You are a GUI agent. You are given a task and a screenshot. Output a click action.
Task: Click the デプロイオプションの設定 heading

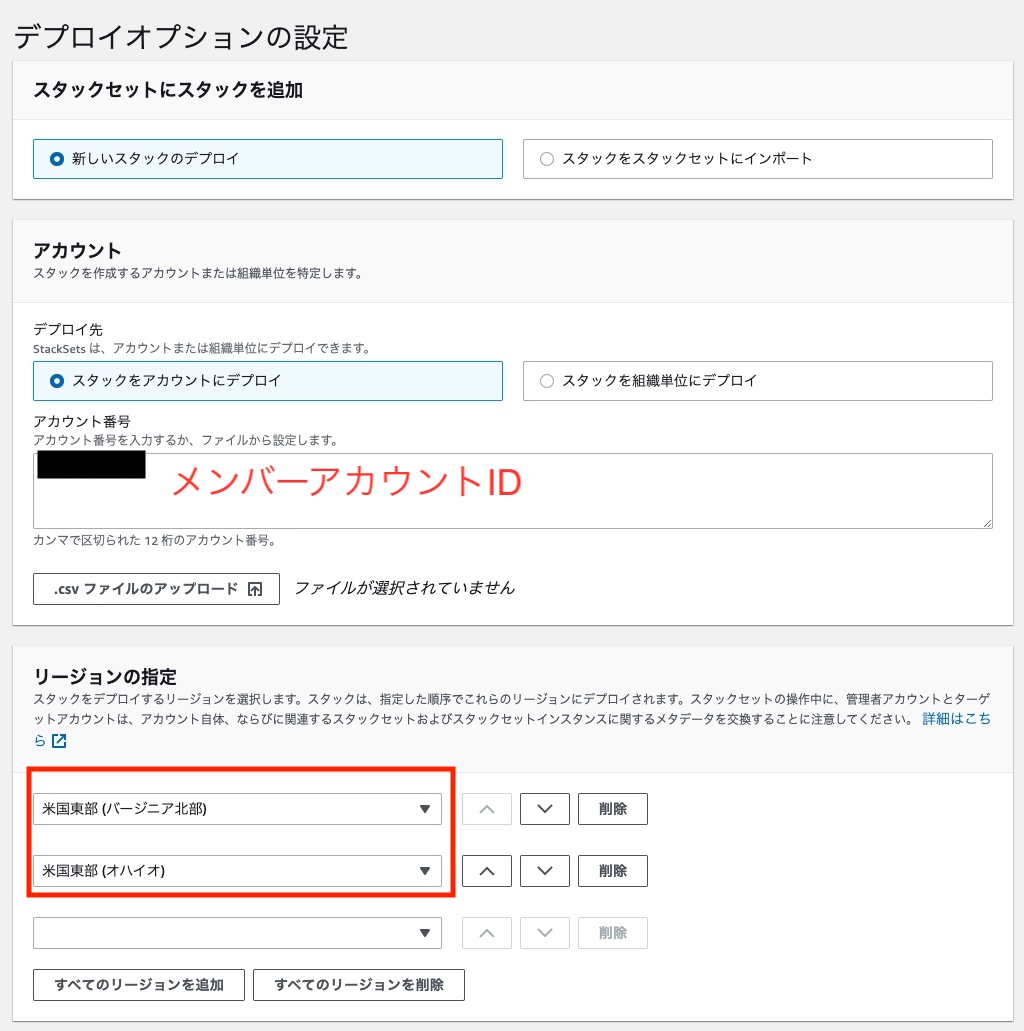click(x=180, y=37)
